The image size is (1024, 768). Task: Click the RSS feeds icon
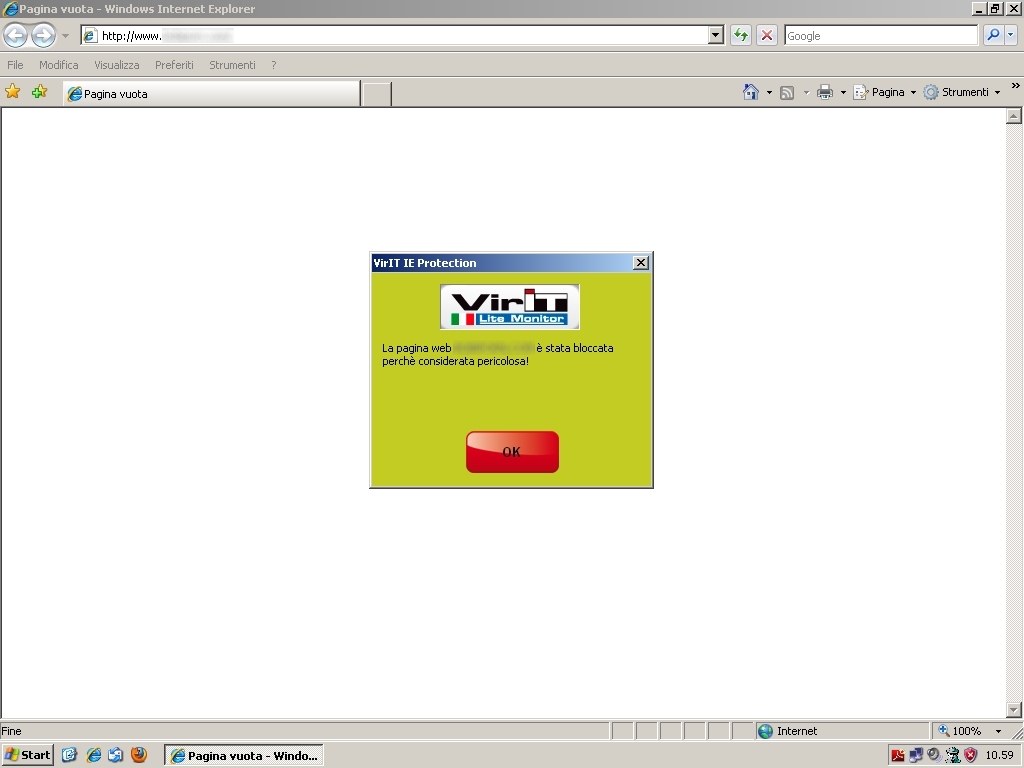[788, 93]
